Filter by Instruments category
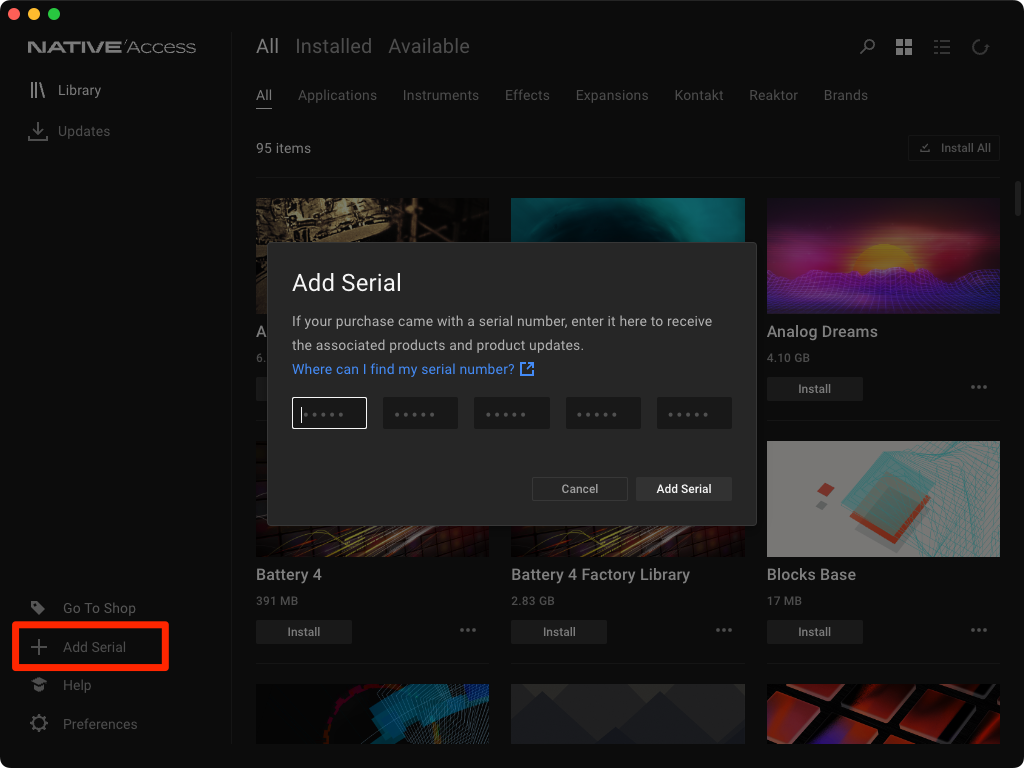This screenshot has width=1024, height=768. (x=441, y=95)
